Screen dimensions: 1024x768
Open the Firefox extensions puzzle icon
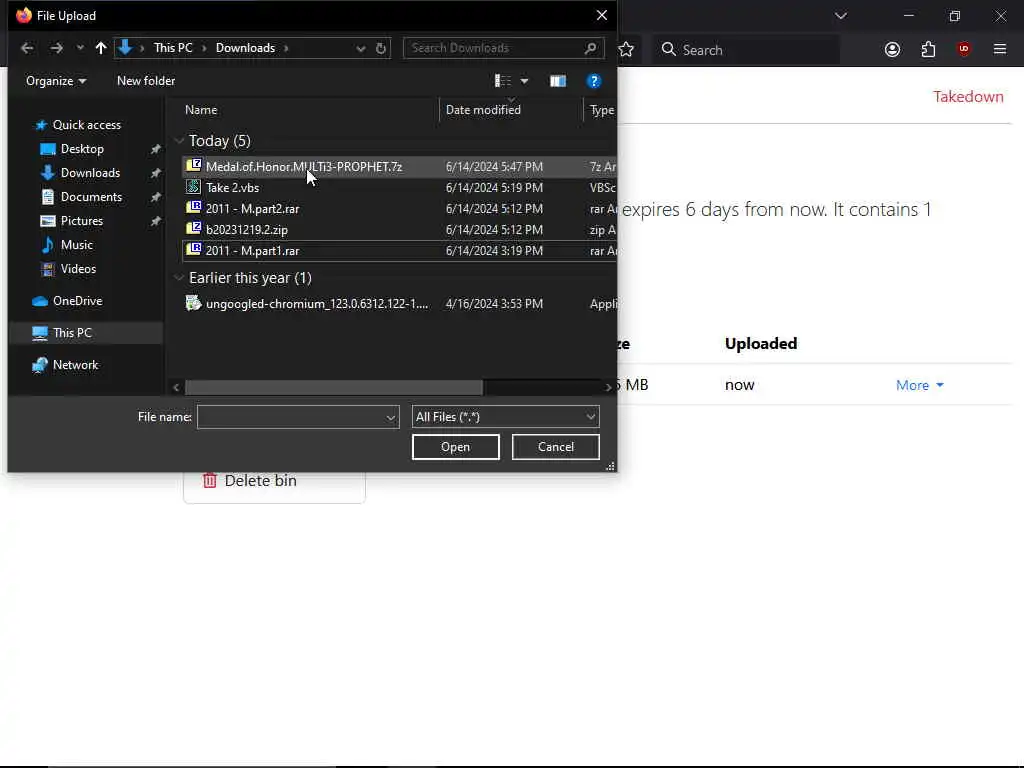(x=928, y=50)
